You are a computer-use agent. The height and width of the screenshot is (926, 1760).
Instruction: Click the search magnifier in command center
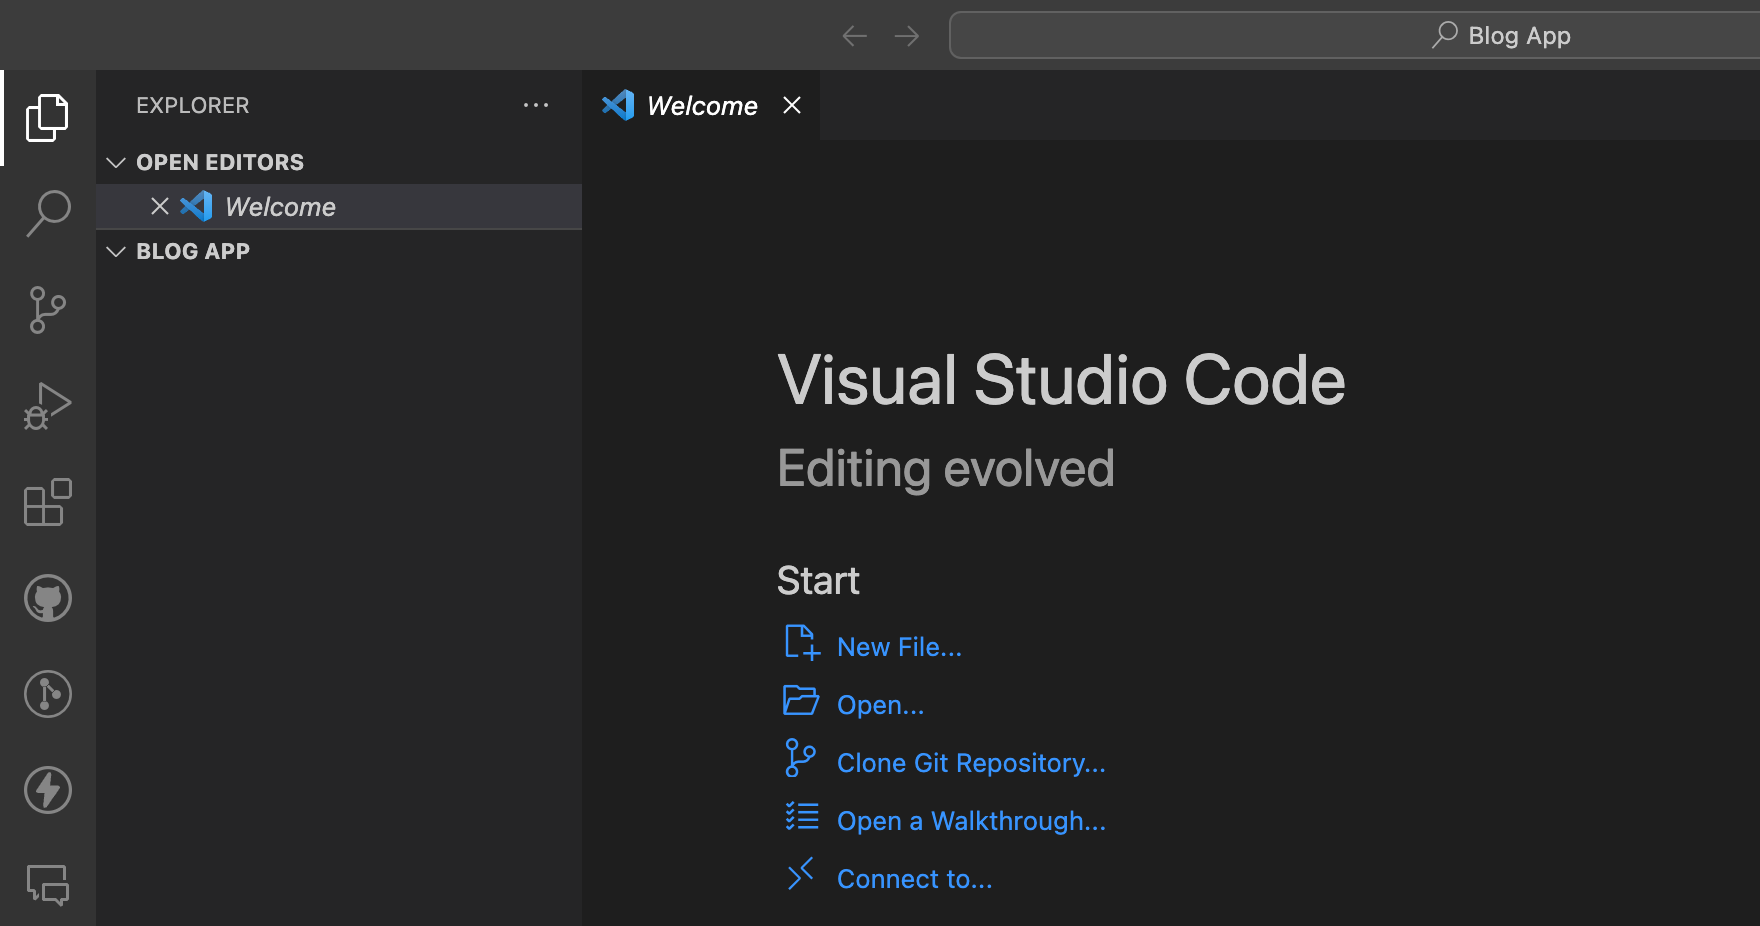[x=1445, y=35]
